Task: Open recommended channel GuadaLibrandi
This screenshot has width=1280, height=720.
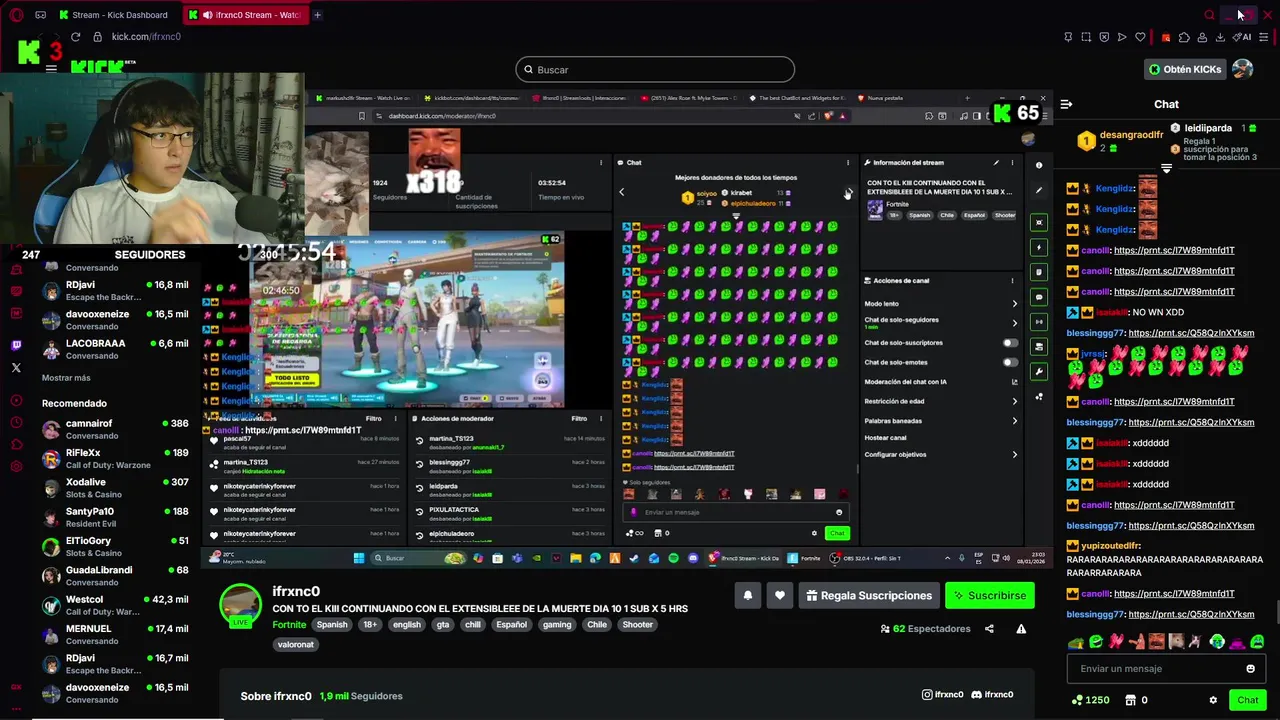Action: 115,576
